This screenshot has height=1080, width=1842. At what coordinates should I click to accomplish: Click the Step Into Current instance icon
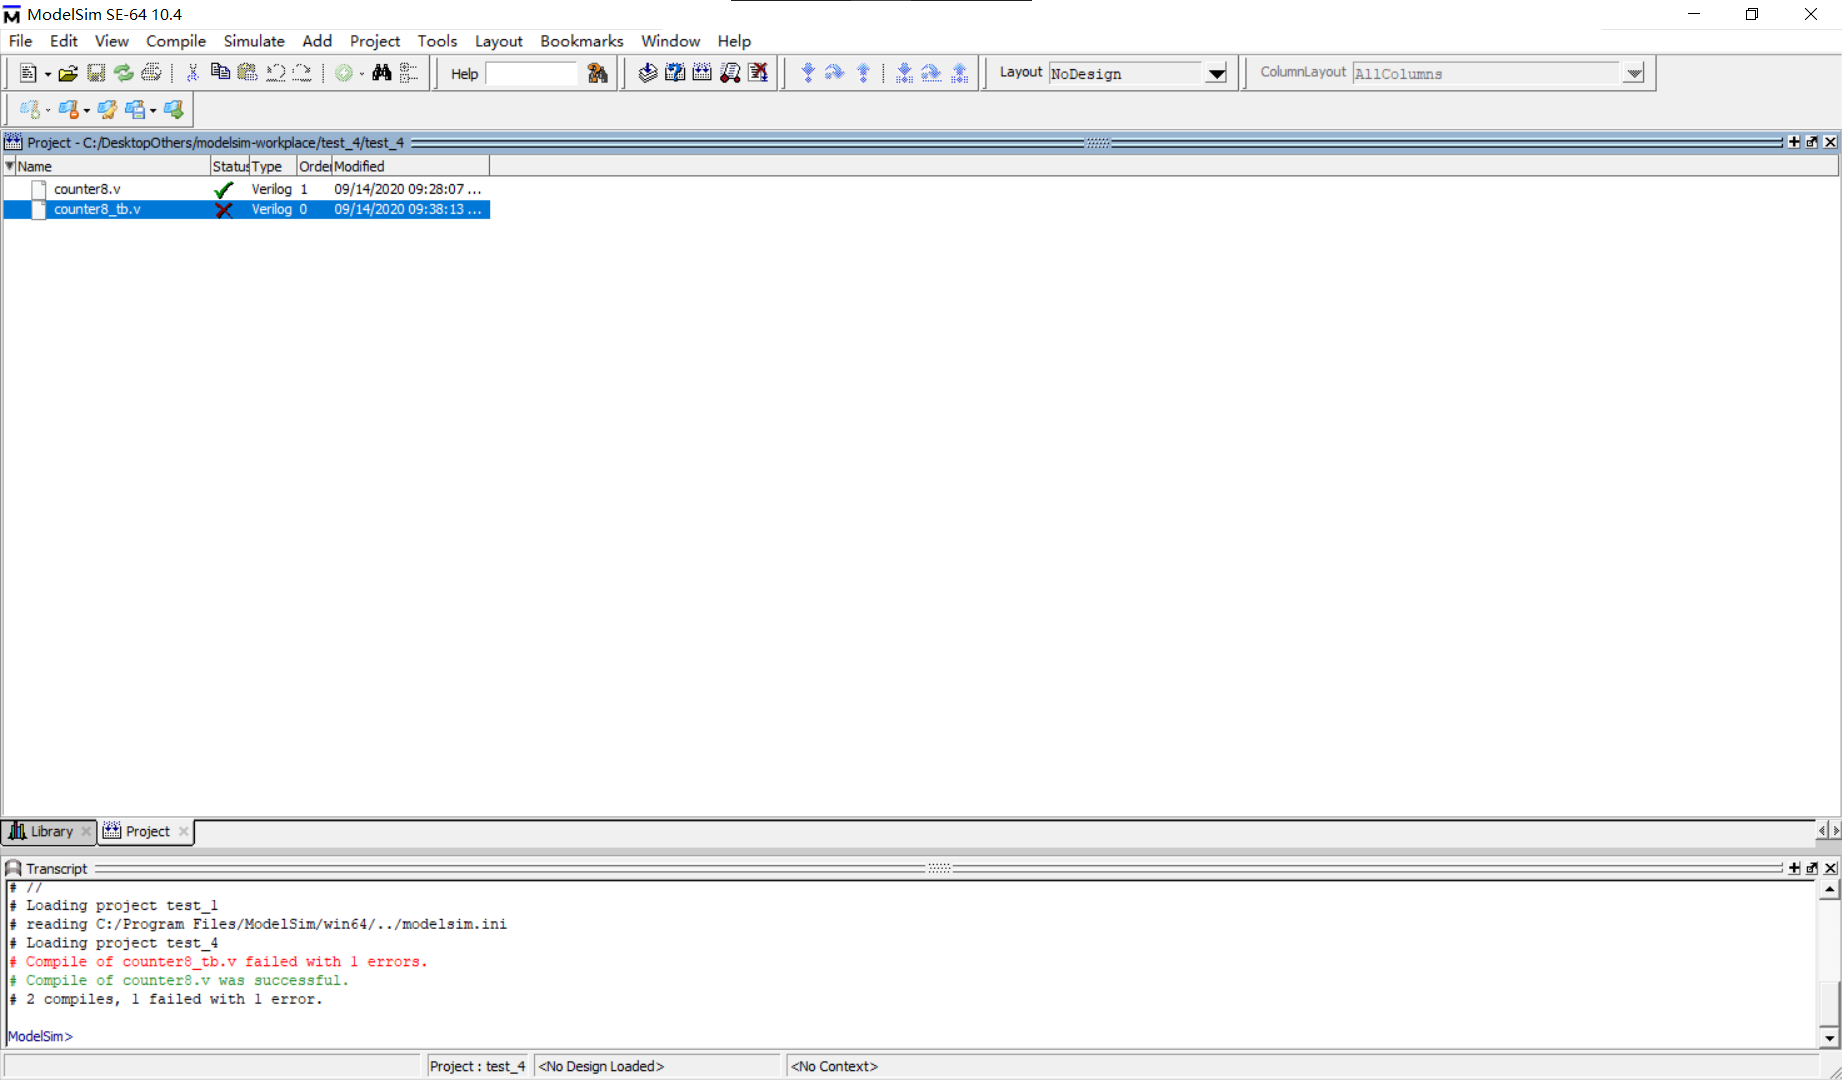pyautogui.click(x=904, y=73)
